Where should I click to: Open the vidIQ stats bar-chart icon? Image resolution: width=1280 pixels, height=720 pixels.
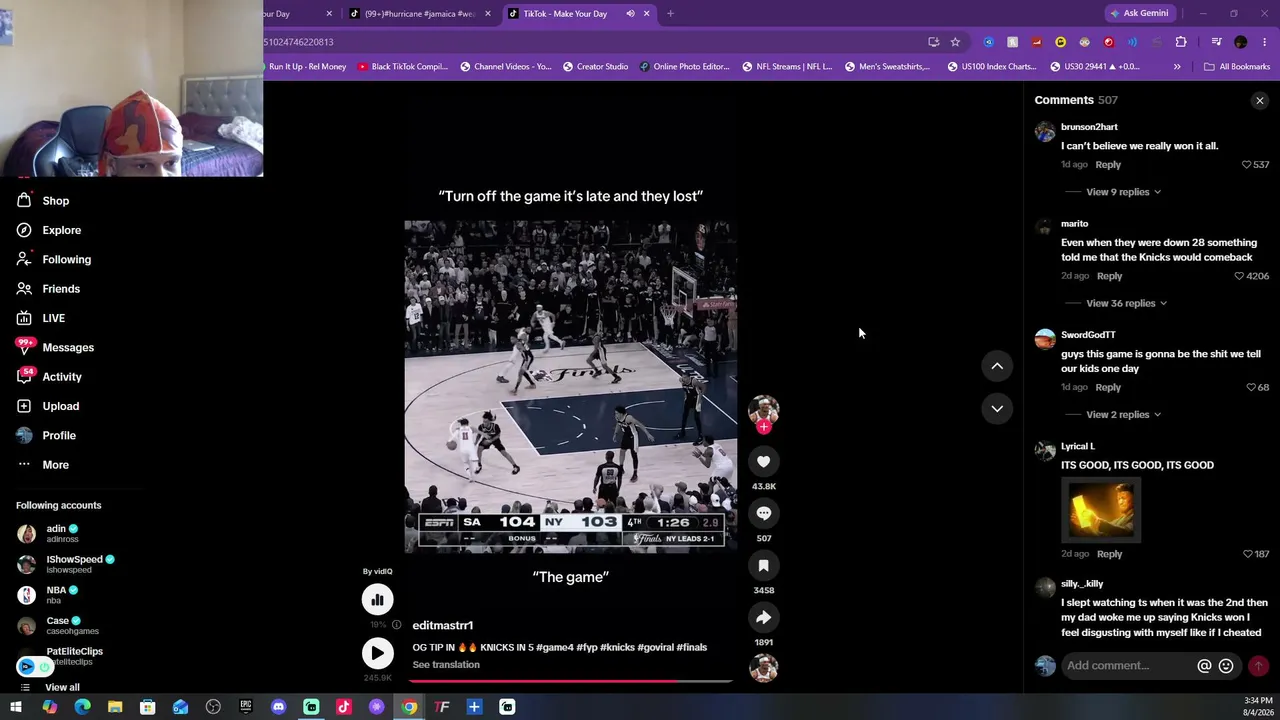click(377, 599)
